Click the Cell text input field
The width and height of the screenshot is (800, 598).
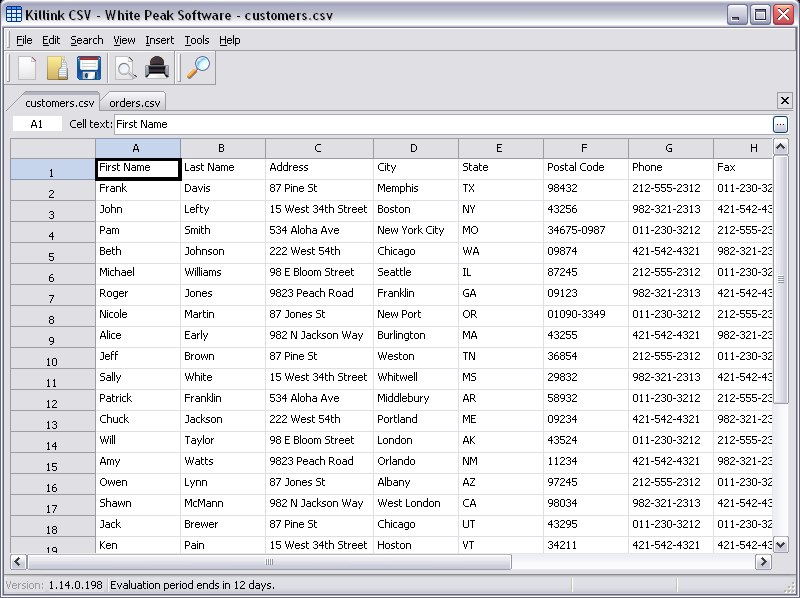440,124
